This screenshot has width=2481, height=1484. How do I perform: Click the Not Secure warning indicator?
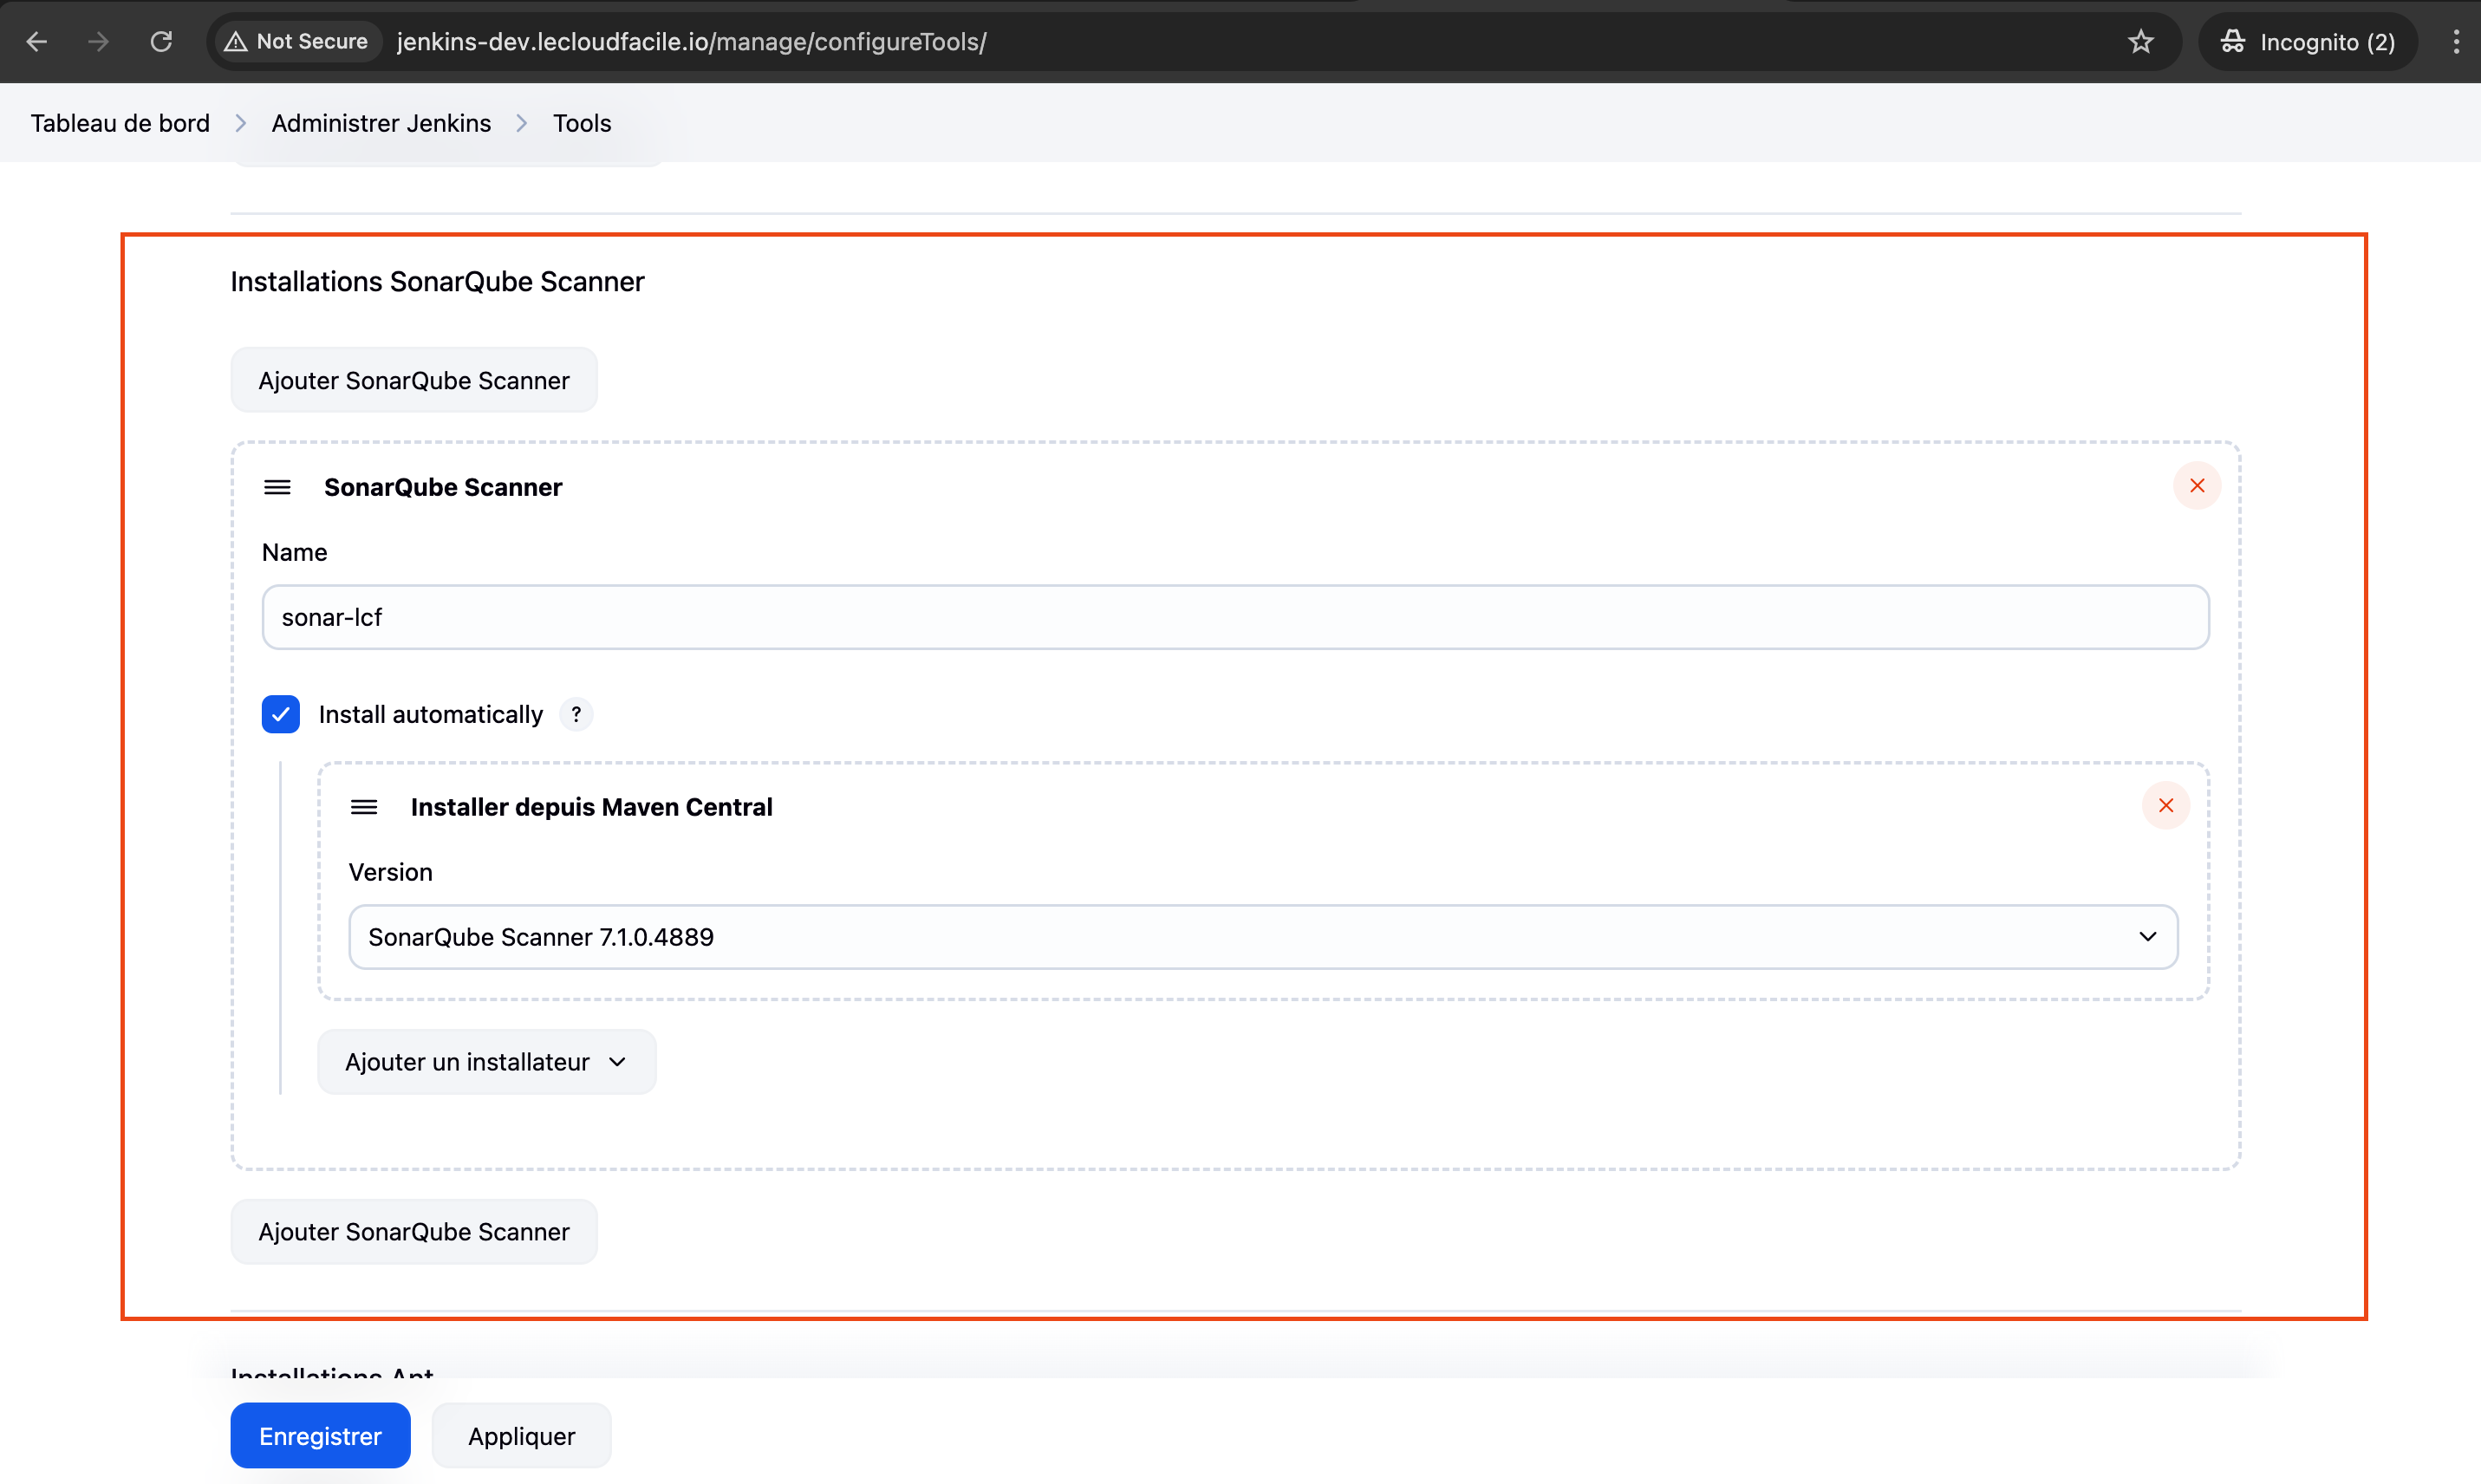(297, 41)
